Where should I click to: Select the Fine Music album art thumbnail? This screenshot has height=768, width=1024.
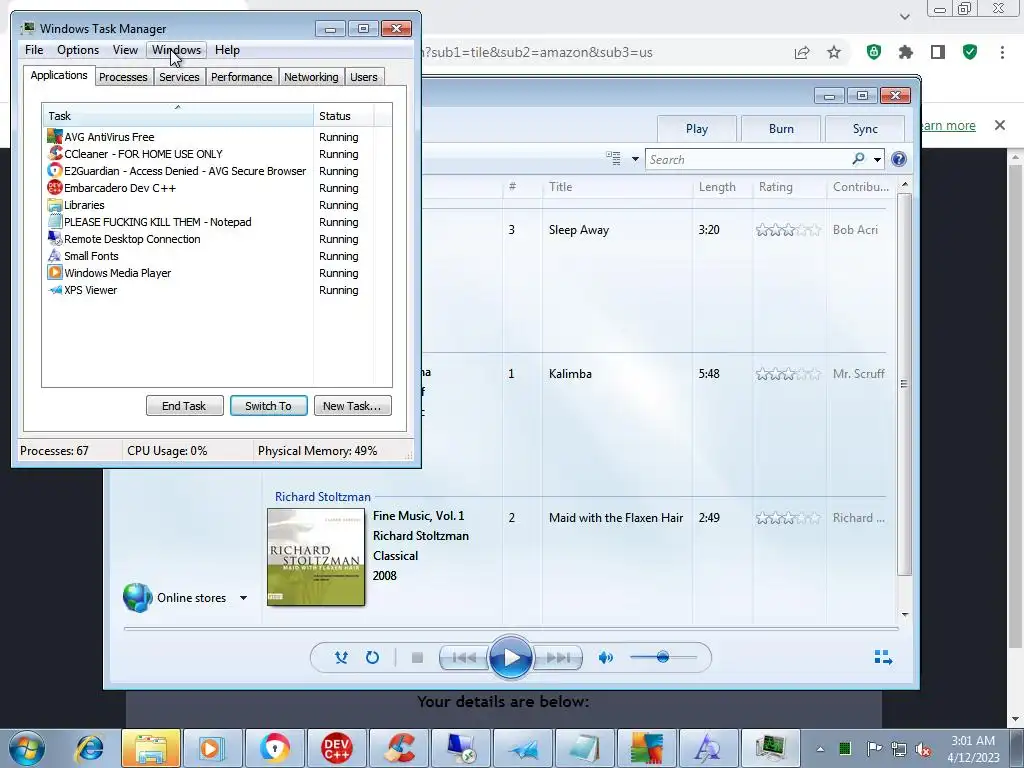point(316,558)
